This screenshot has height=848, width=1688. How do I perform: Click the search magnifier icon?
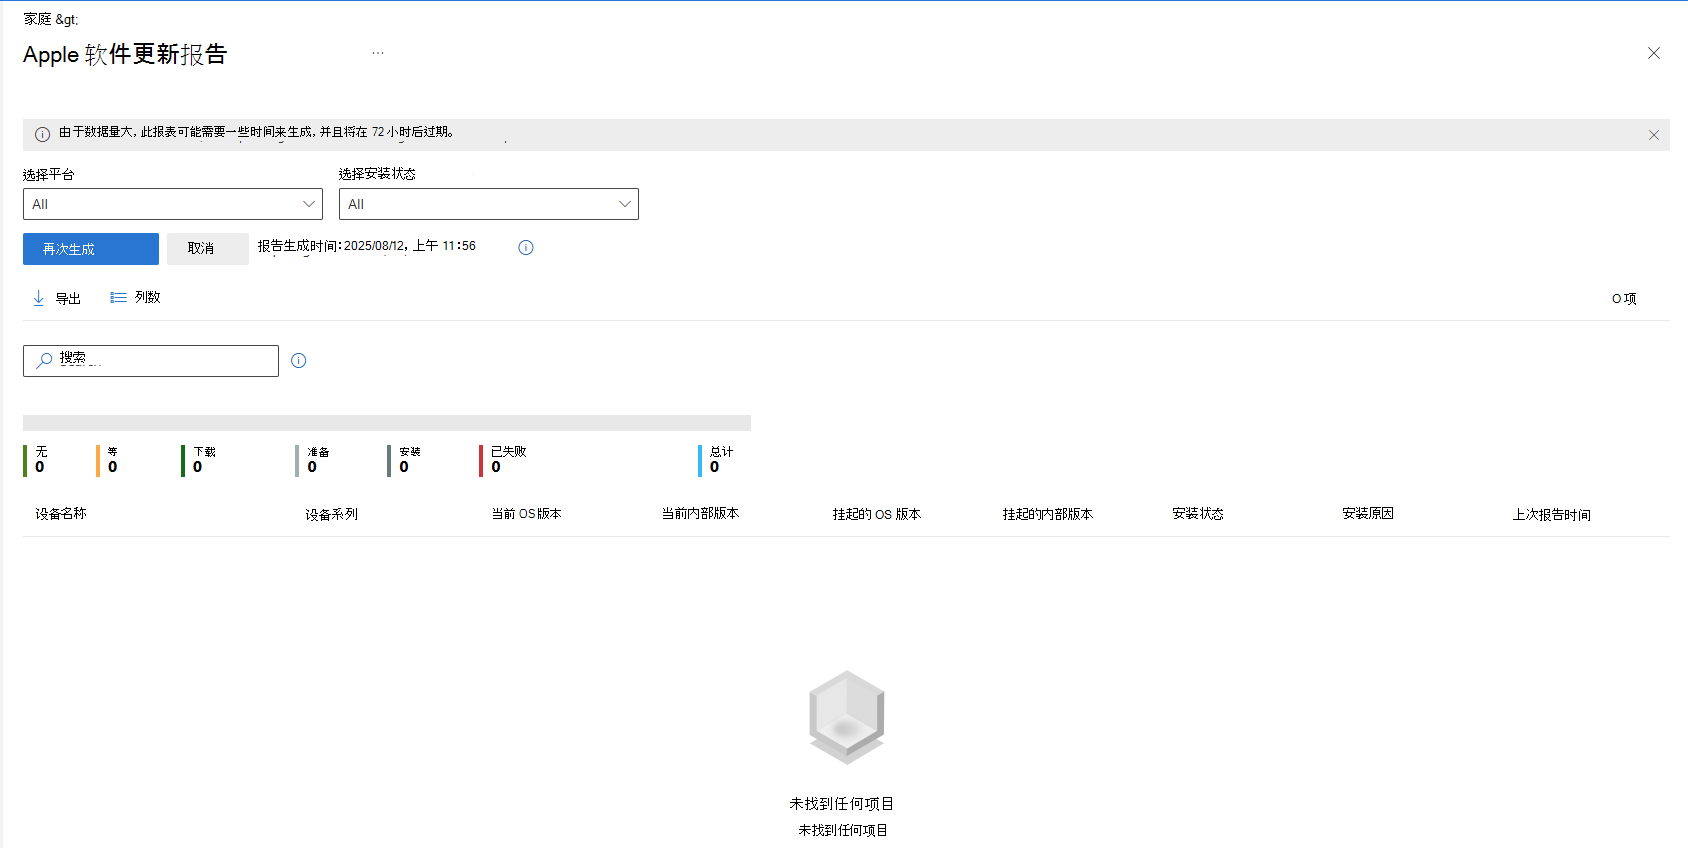(44, 360)
